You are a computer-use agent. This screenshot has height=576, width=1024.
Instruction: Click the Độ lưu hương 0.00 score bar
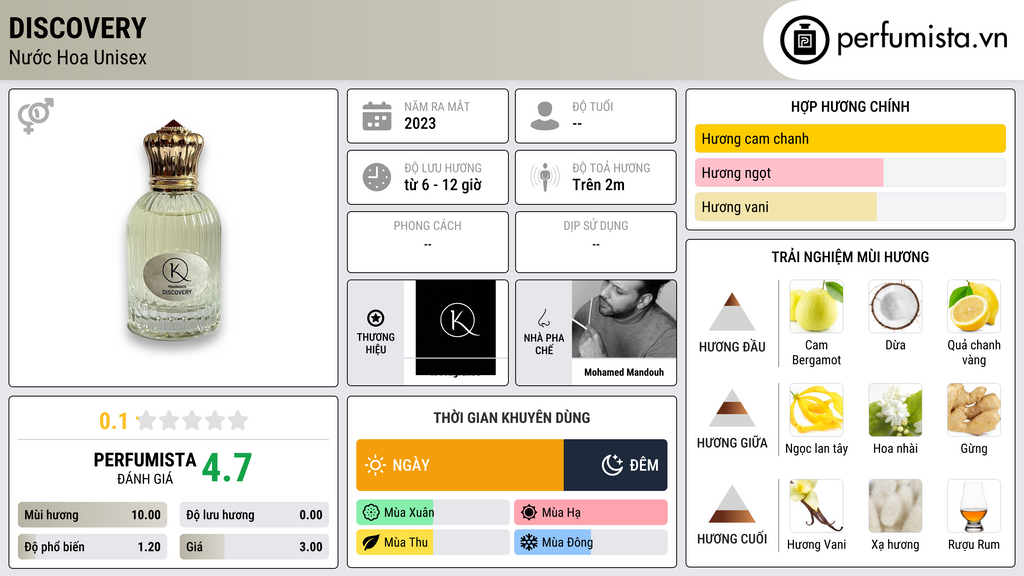(x=254, y=515)
